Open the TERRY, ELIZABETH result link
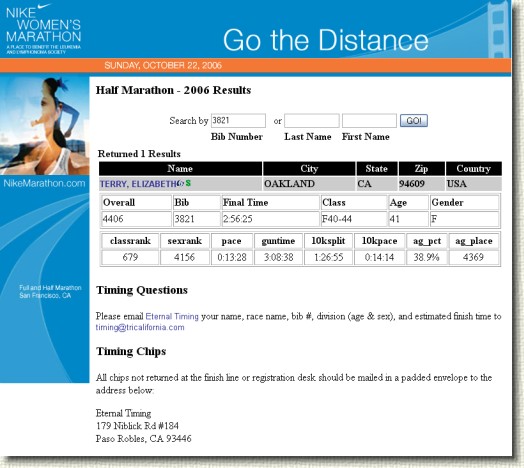 tap(139, 184)
